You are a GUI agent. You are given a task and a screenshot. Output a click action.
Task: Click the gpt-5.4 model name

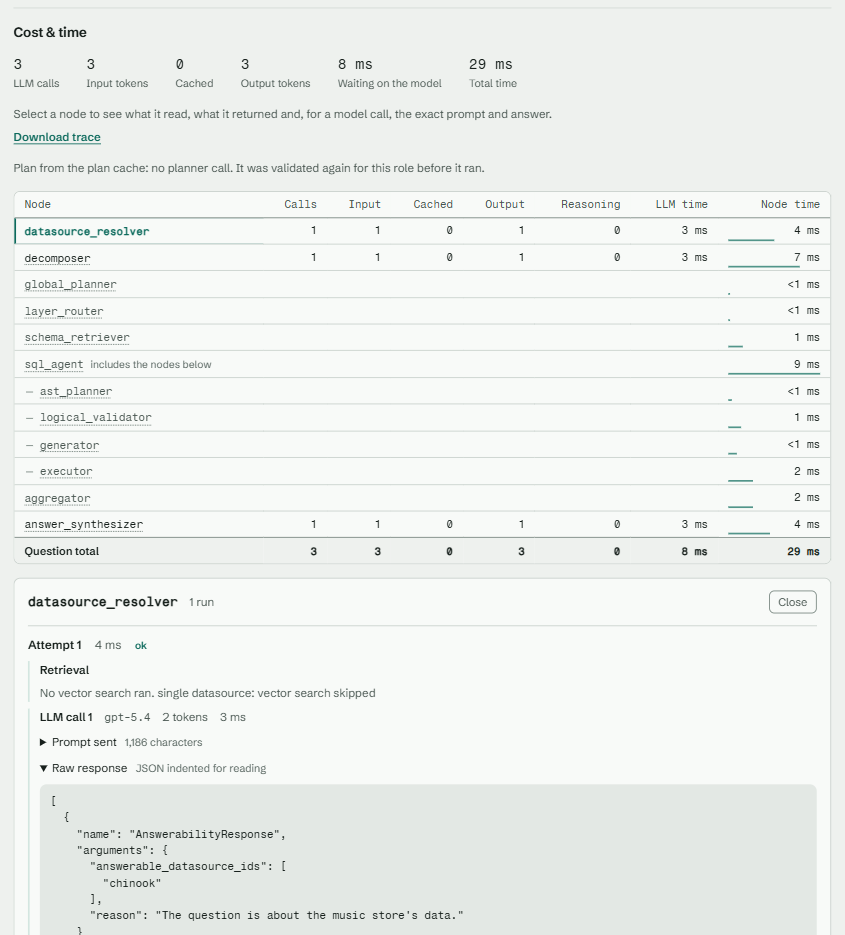pos(127,717)
